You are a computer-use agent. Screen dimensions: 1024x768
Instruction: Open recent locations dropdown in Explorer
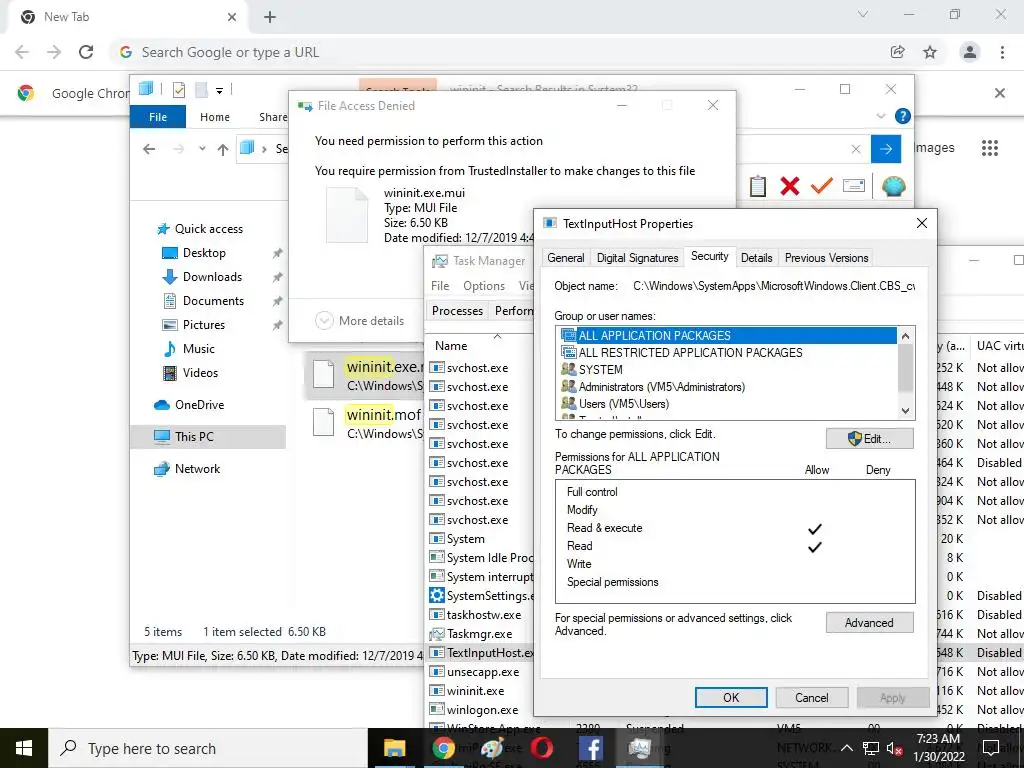coord(202,150)
